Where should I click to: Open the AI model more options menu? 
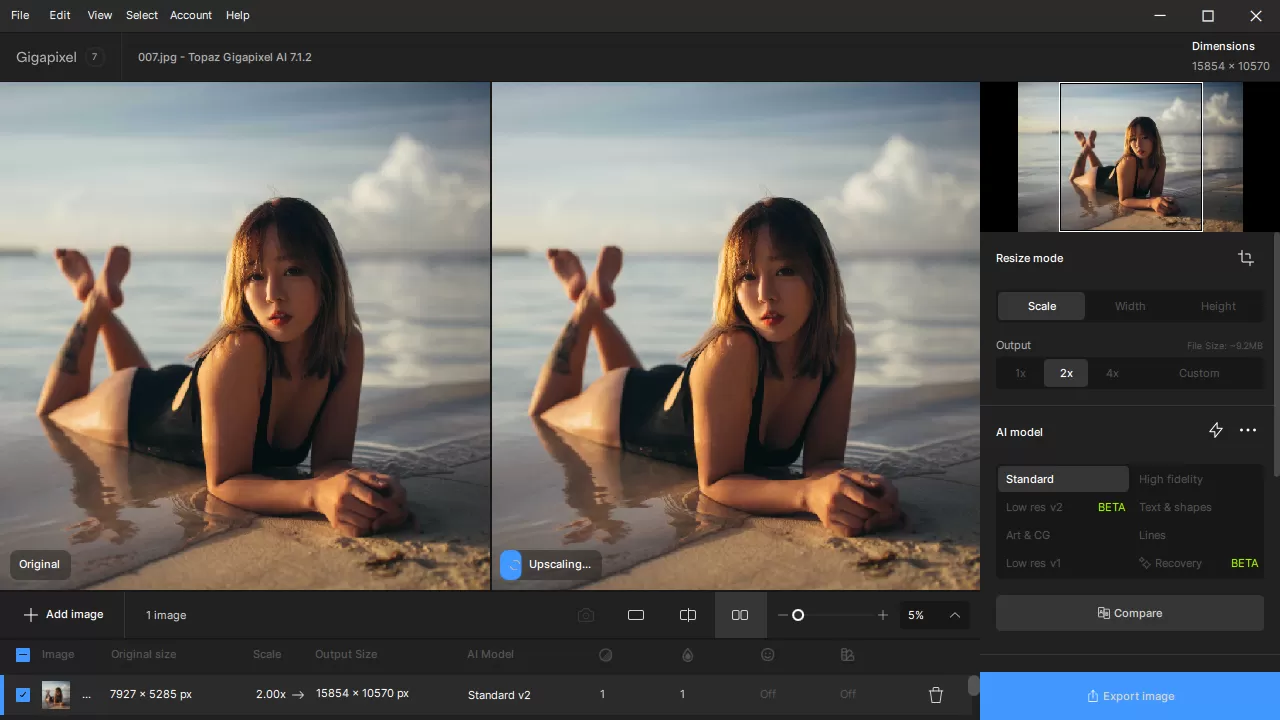point(1247,430)
